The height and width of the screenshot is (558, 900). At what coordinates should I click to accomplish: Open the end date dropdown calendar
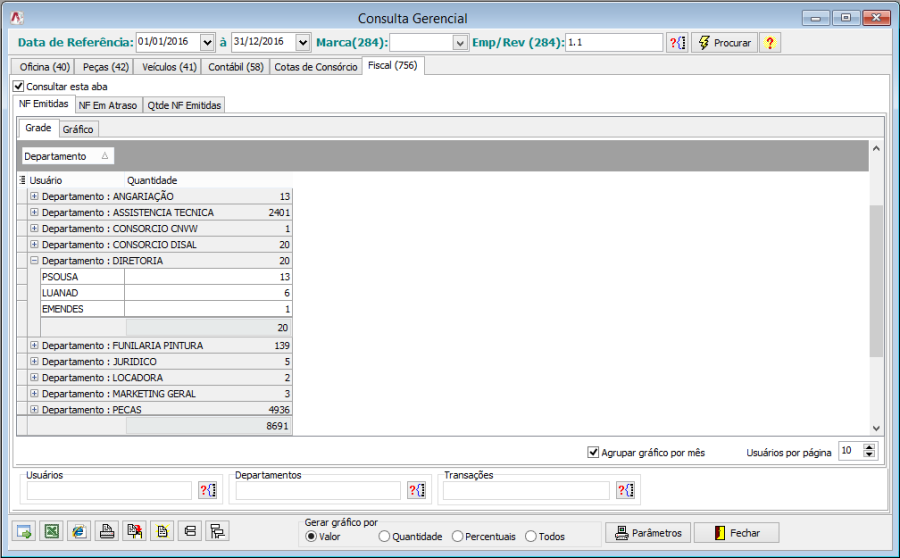303,42
